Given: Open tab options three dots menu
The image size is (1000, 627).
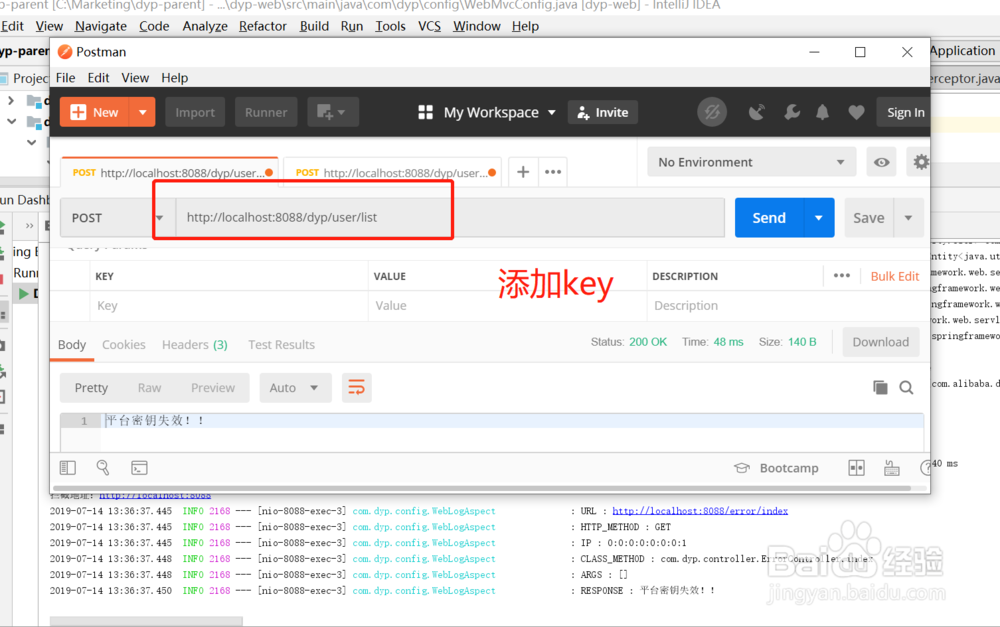Looking at the screenshot, I should click(x=553, y=172).
